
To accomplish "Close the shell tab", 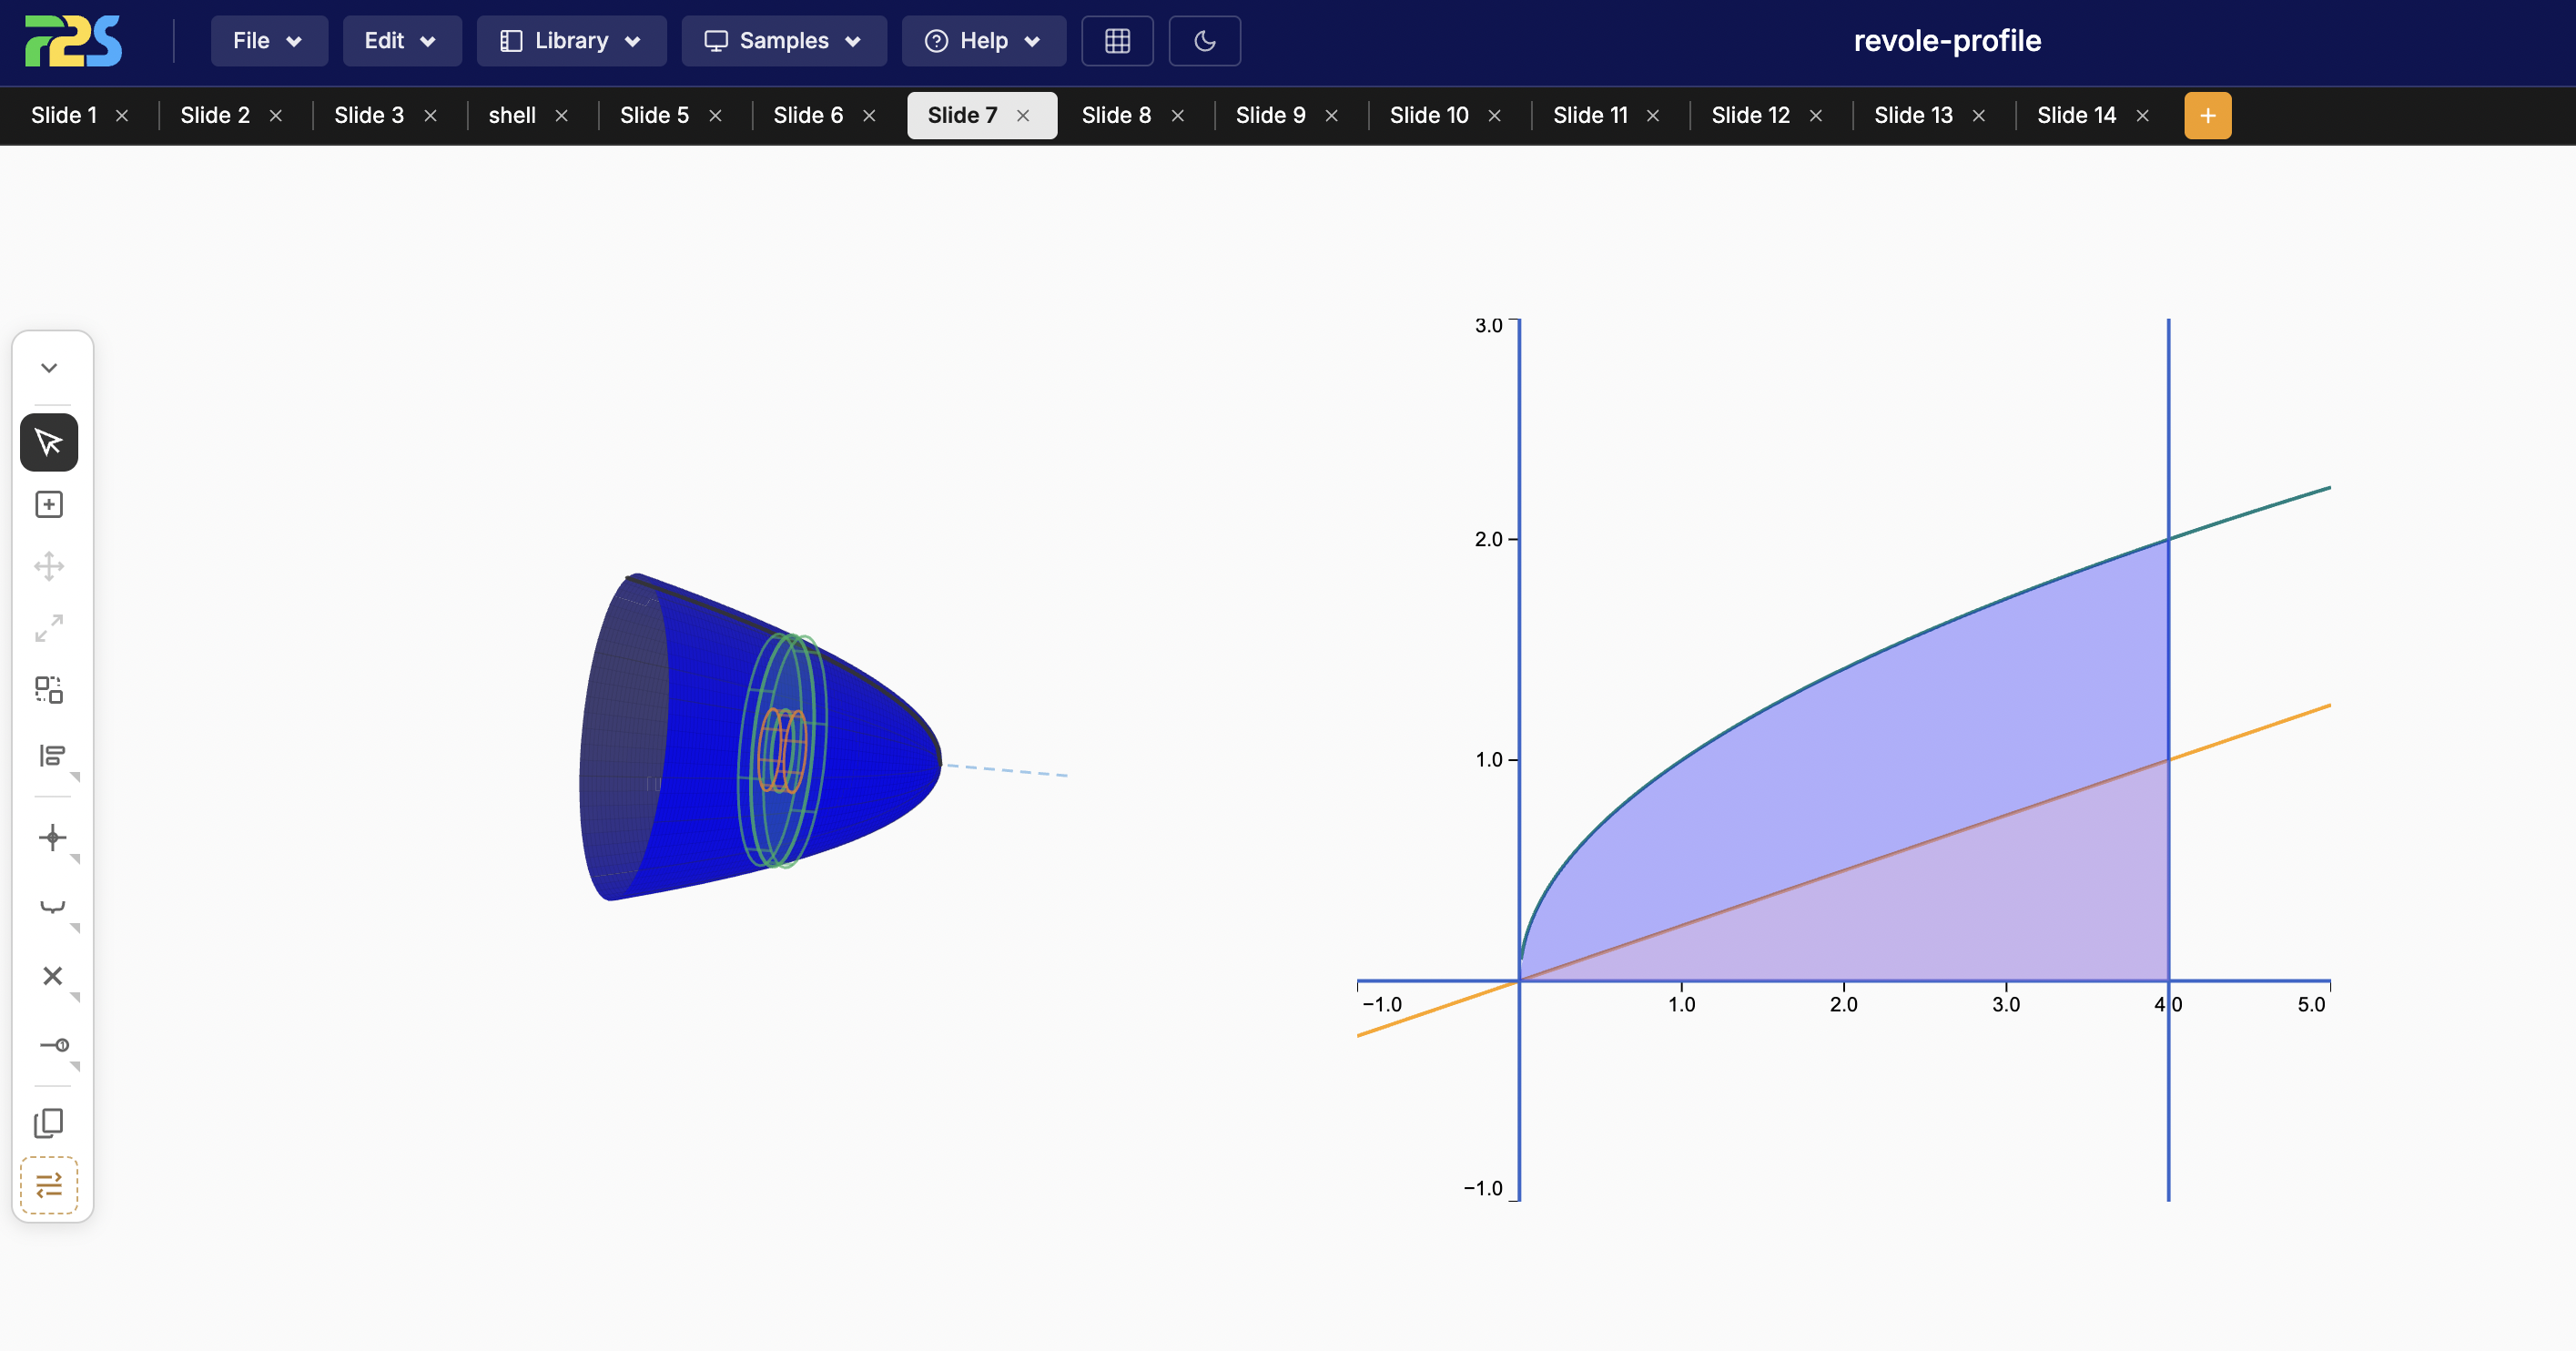I will pyautogui.click(x=562, y=116).
